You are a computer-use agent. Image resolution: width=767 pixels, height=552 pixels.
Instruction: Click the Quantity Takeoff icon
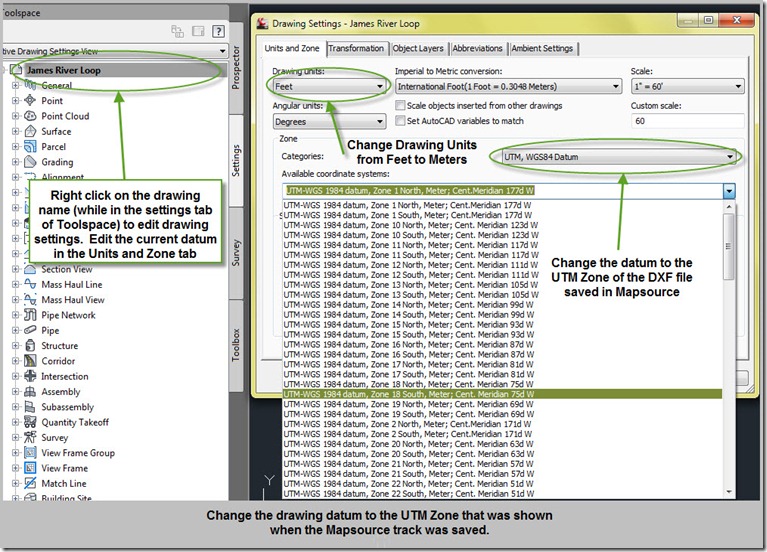click(x=30, y=422)
